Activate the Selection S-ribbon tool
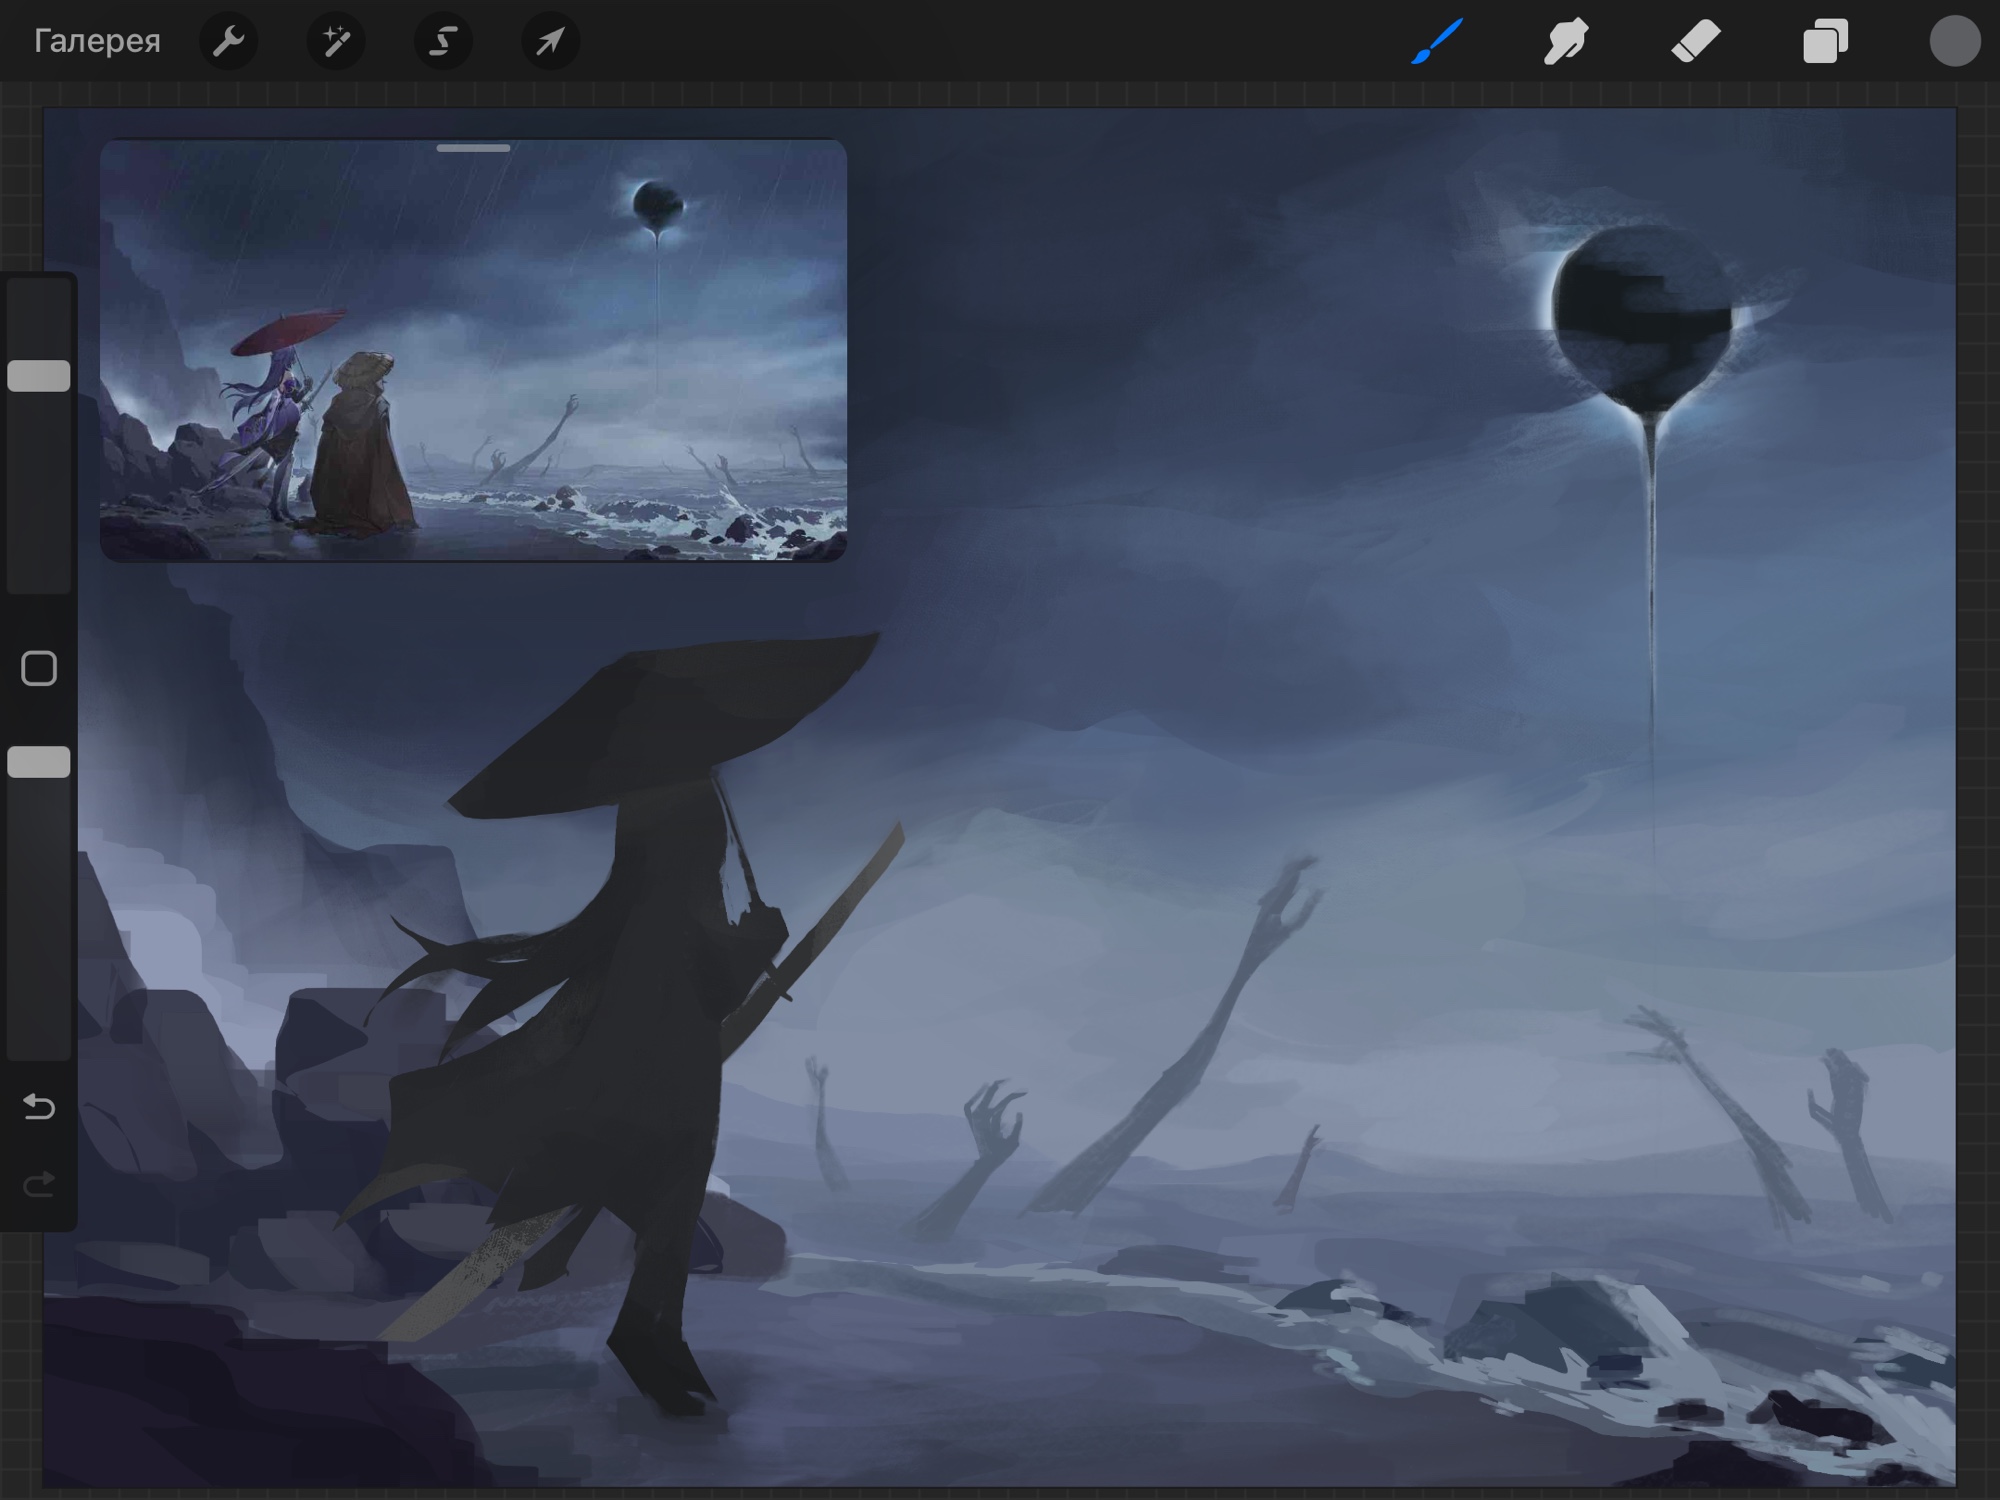This screenshot has width=2000, height=1500. click(x=443, y=41)
